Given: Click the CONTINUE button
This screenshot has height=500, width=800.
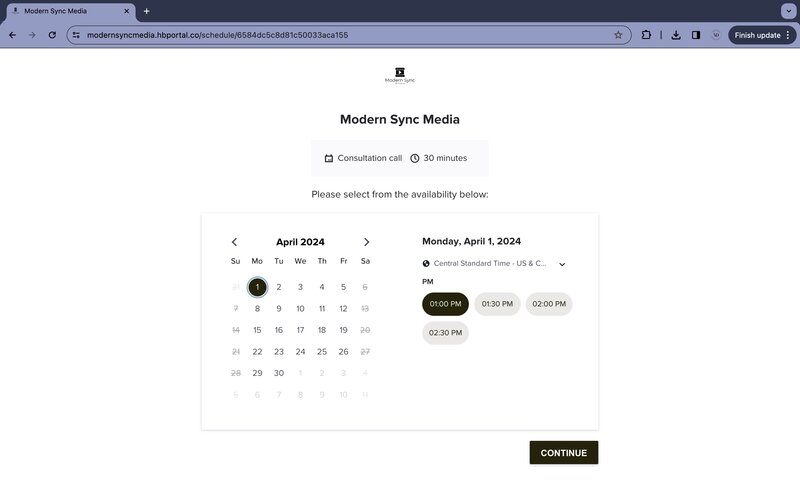Looking at the screenshot, I should click(x=564, y=453).
